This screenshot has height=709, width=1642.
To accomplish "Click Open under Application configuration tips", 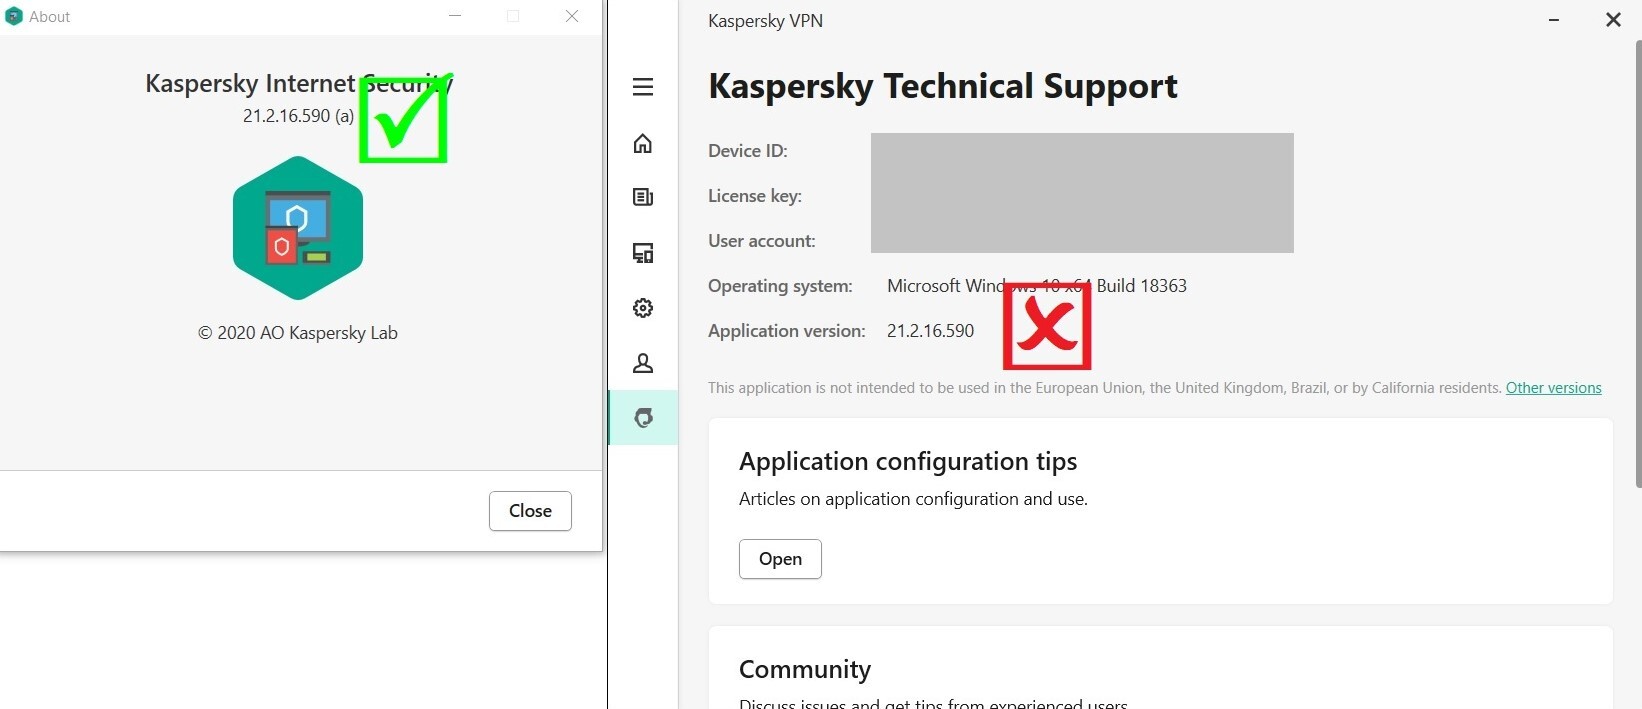I will coord(780,559).
